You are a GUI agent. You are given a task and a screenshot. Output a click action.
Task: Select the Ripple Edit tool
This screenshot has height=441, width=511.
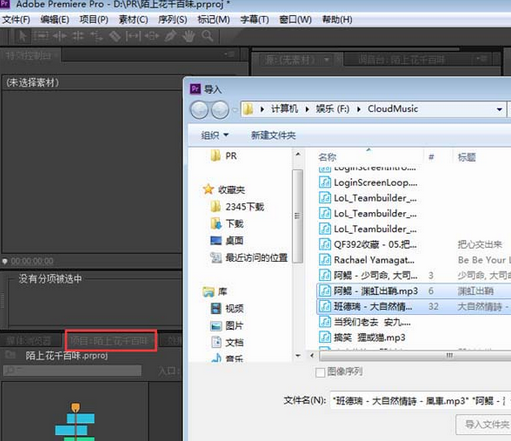pyautogui.click(x=60, y=36)
